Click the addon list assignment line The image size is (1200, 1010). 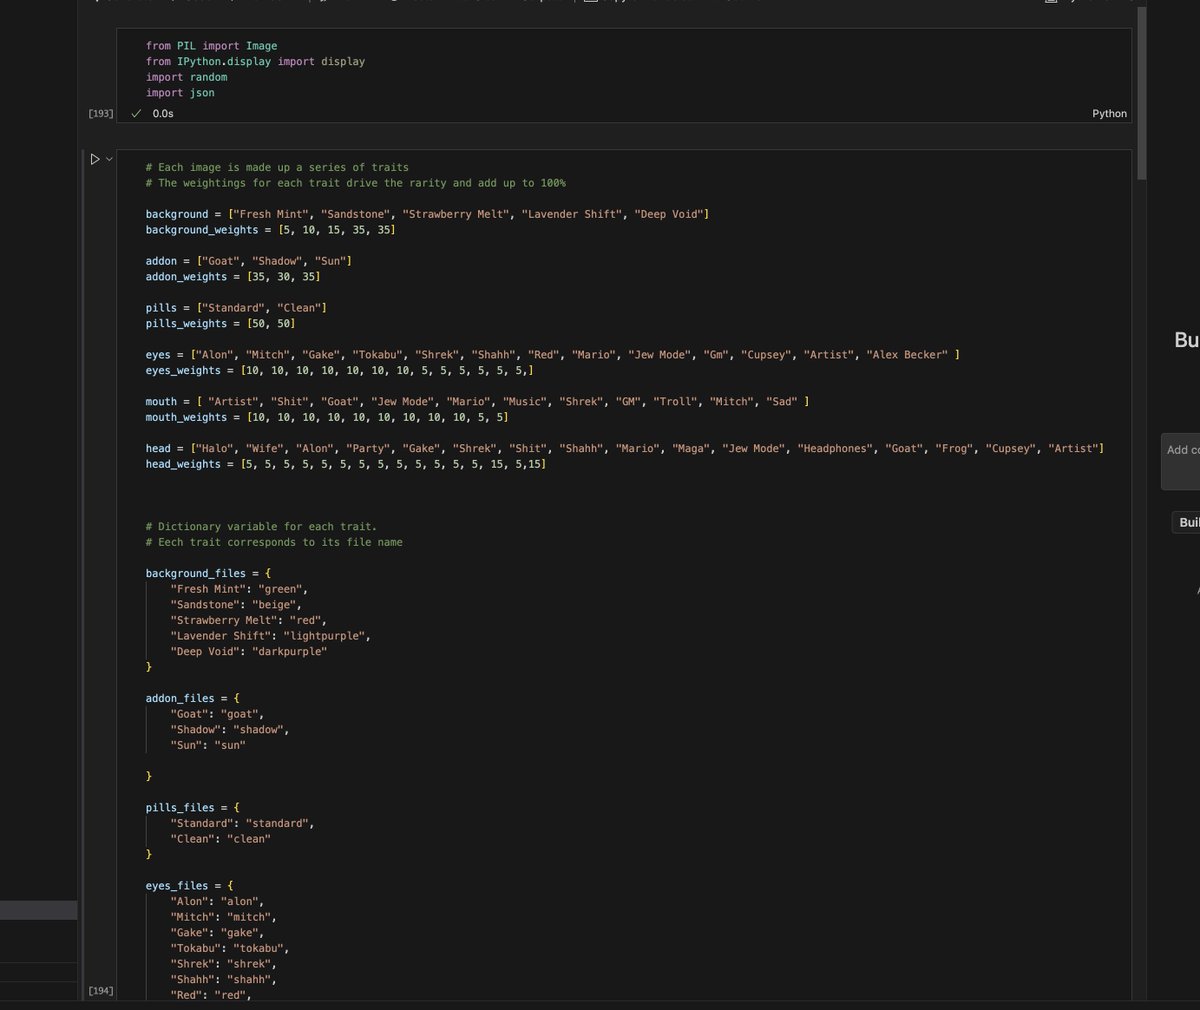click(x=249, y=262)
